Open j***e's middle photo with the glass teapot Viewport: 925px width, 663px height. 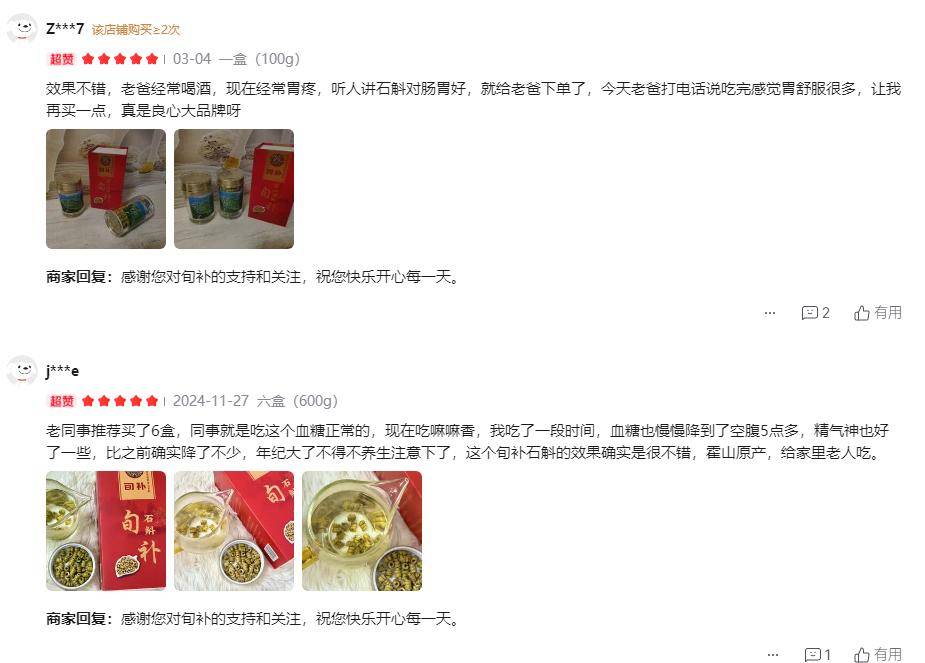point(234,531)
